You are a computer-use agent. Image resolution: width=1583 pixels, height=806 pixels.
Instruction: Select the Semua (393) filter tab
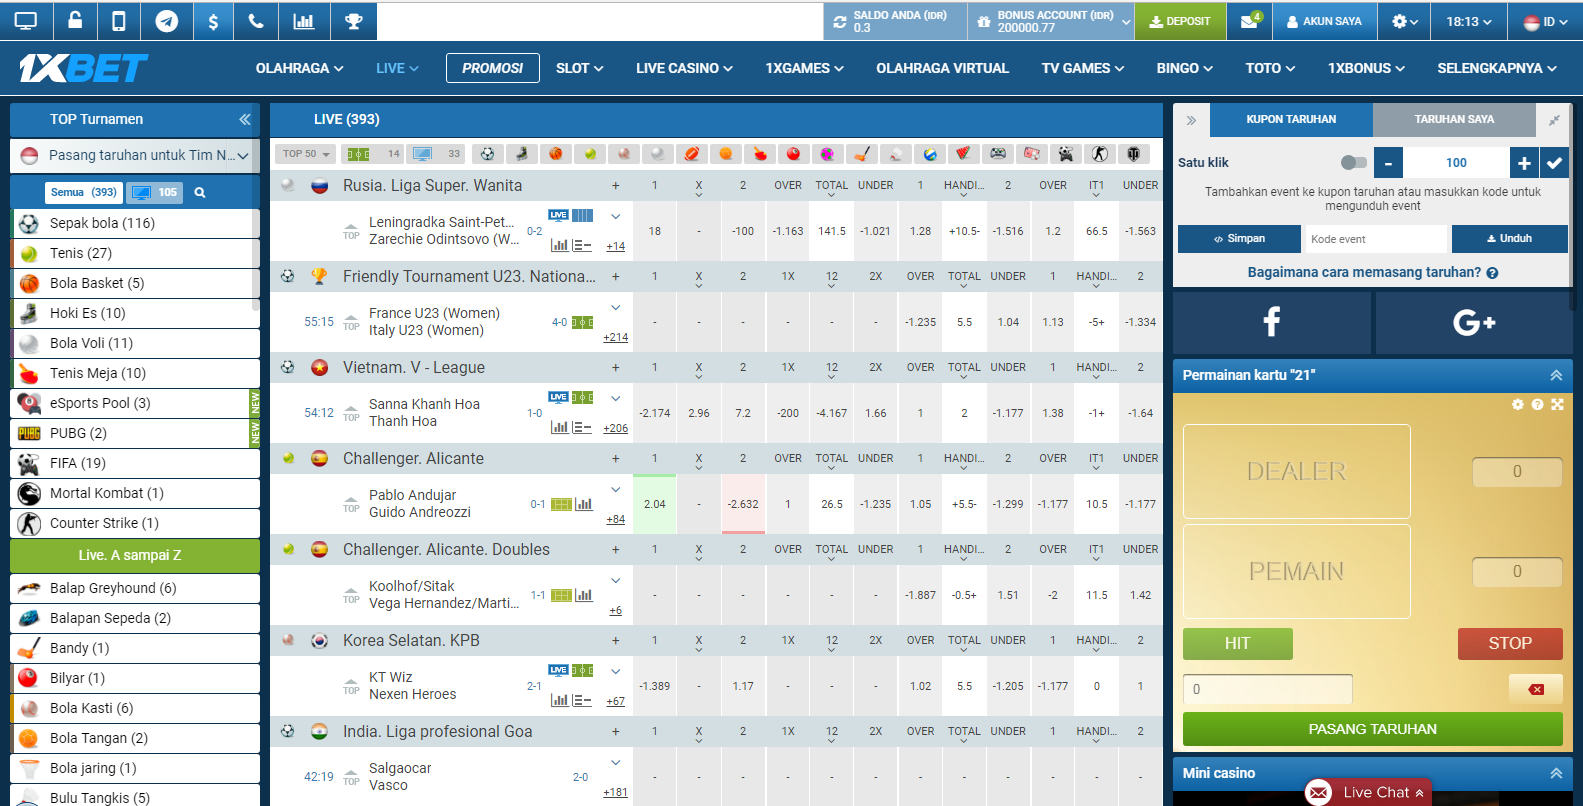coord(83,192)
